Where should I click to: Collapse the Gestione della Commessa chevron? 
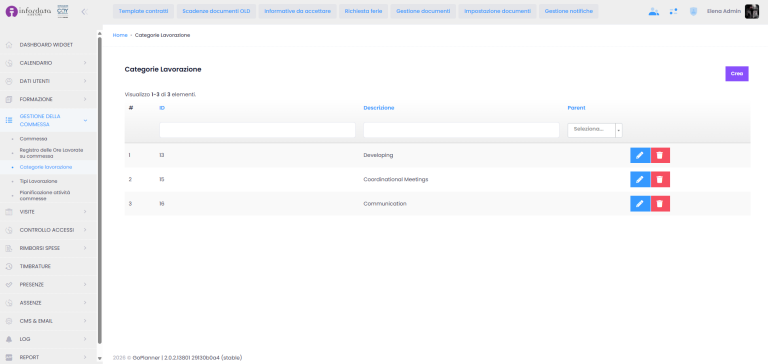[85, 120]
